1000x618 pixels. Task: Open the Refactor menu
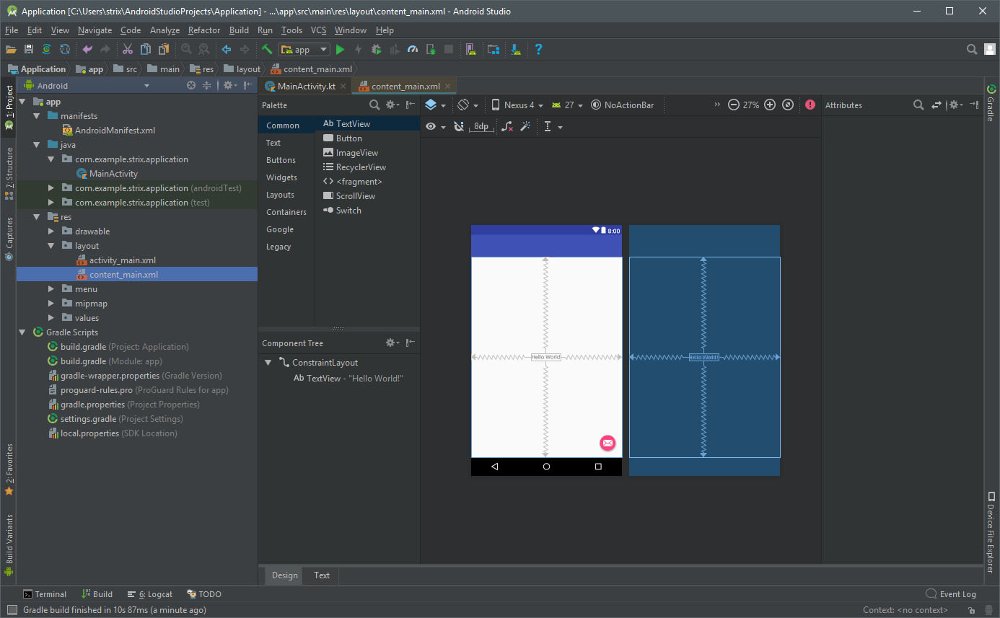[x=204, y=30]
